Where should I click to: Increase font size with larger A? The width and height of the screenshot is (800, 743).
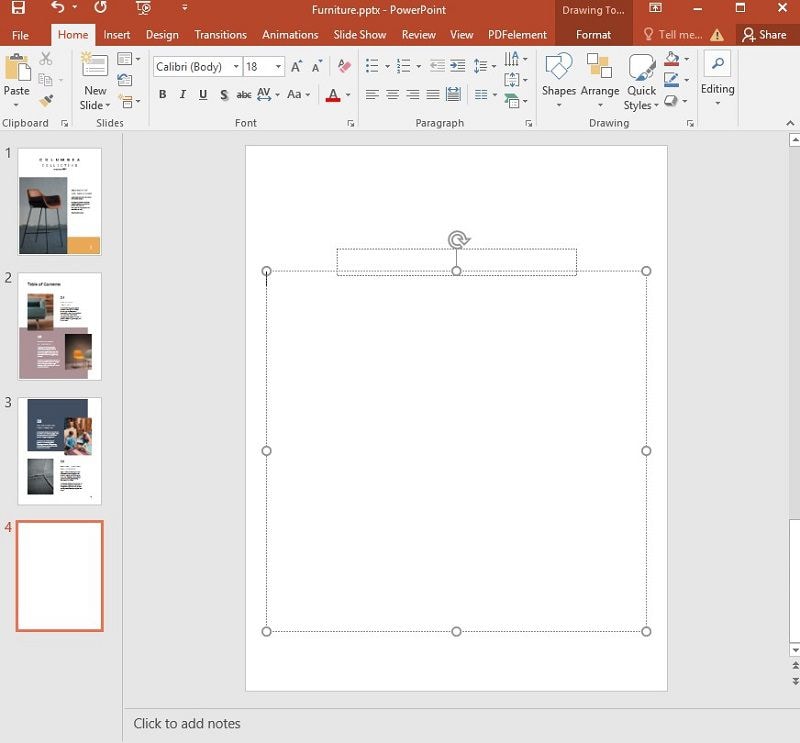(296, 66)
